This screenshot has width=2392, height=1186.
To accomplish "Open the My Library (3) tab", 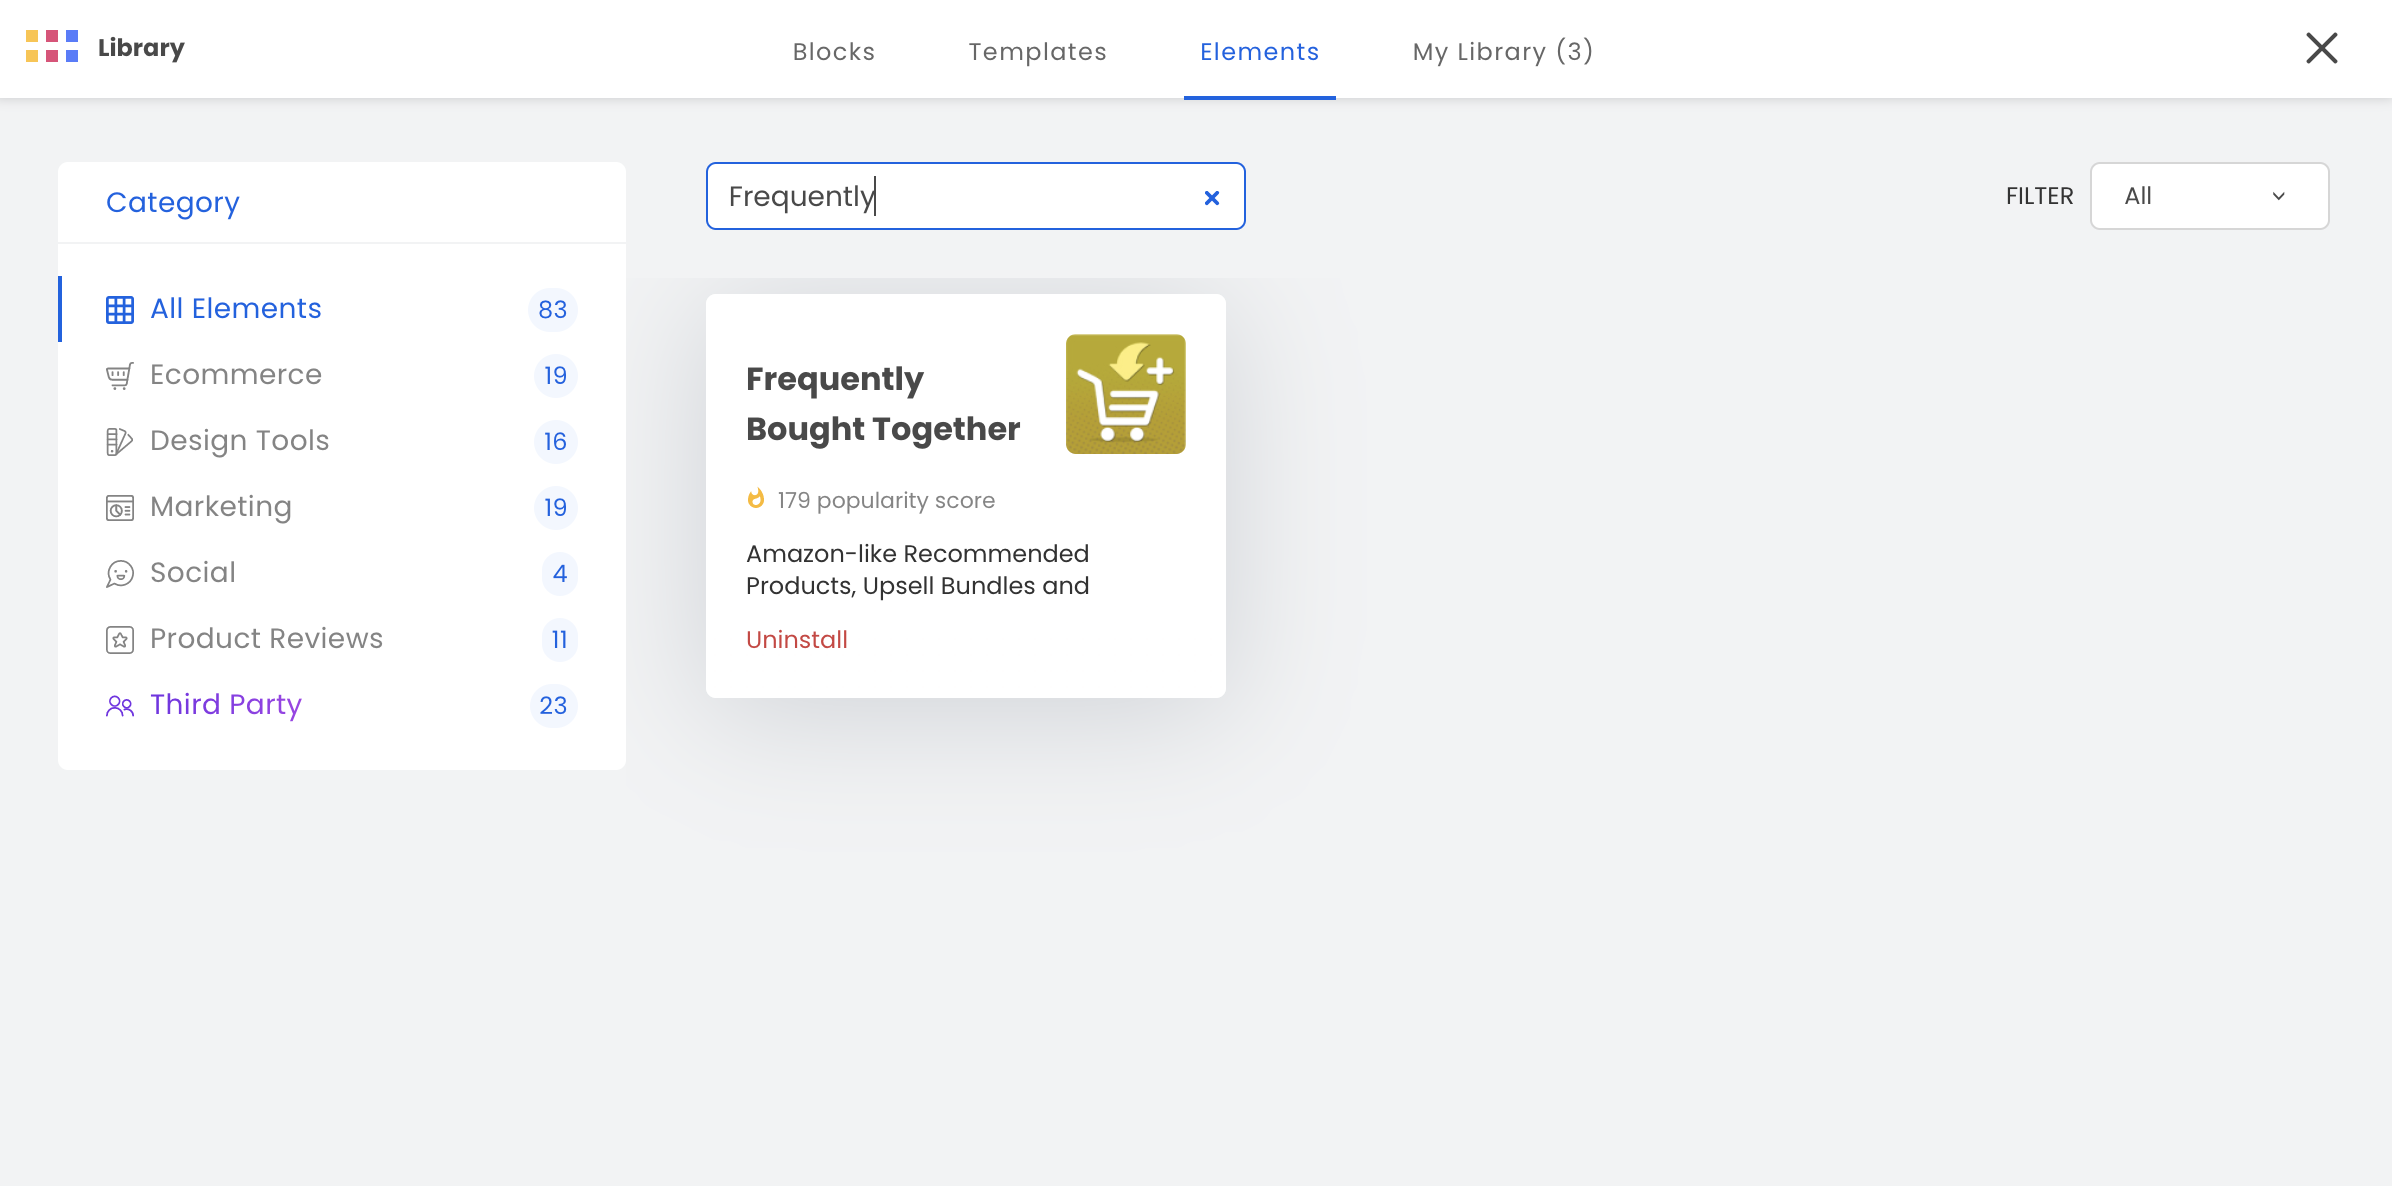I will click(x=1503, y=51).
